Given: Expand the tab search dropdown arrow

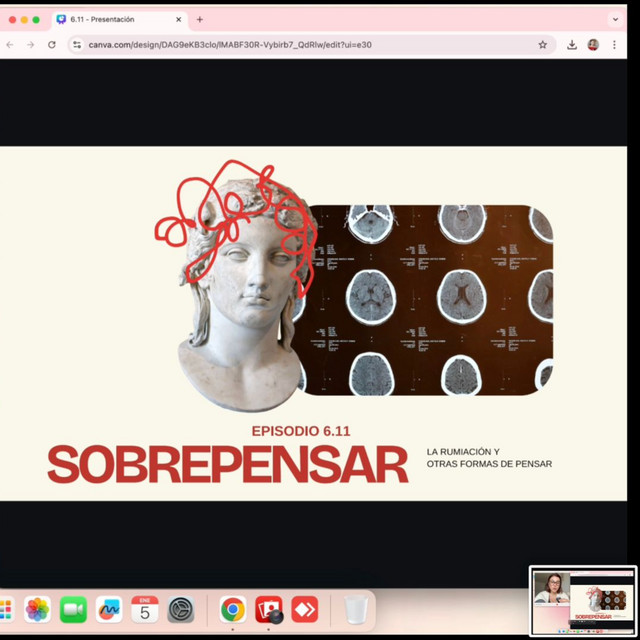Looking at the screenshot, I should [615, 19].
